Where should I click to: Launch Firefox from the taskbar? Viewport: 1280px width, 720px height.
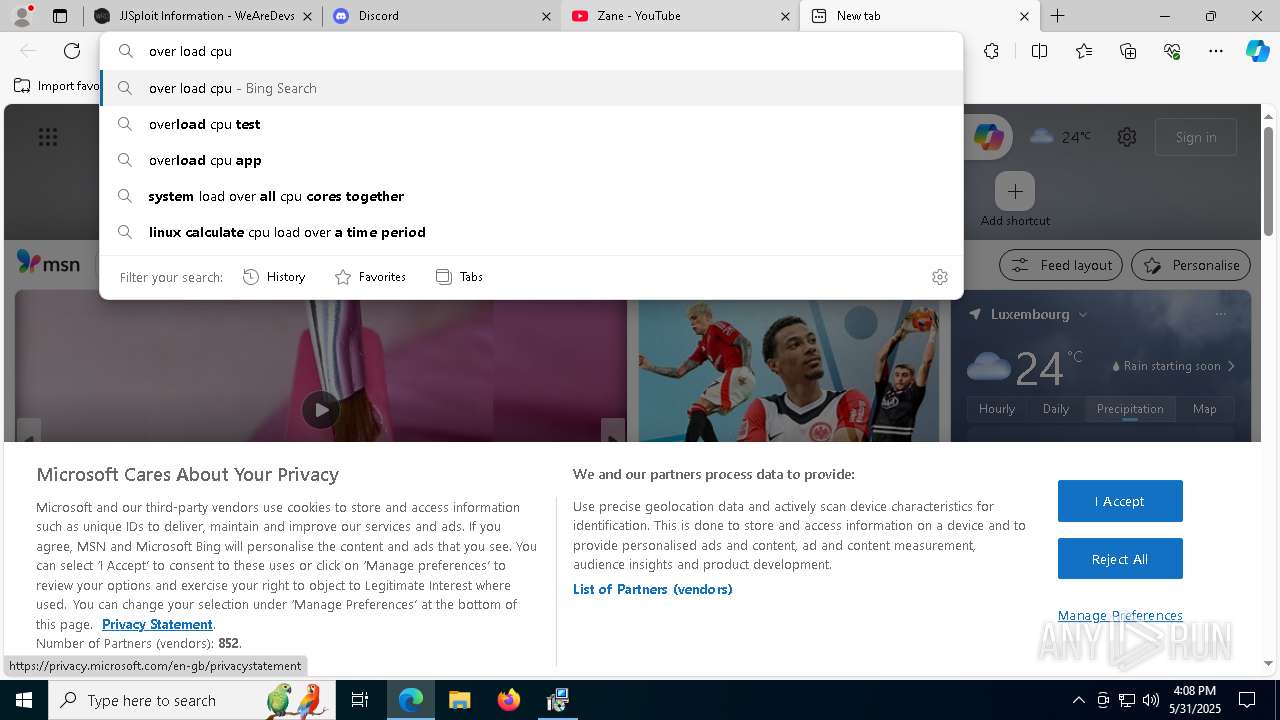point(508,700)
